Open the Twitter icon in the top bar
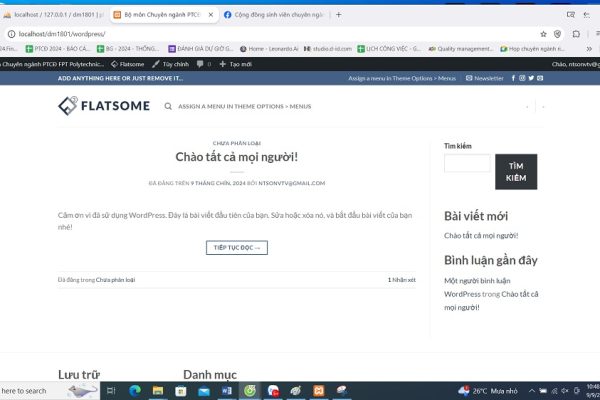 531,78
